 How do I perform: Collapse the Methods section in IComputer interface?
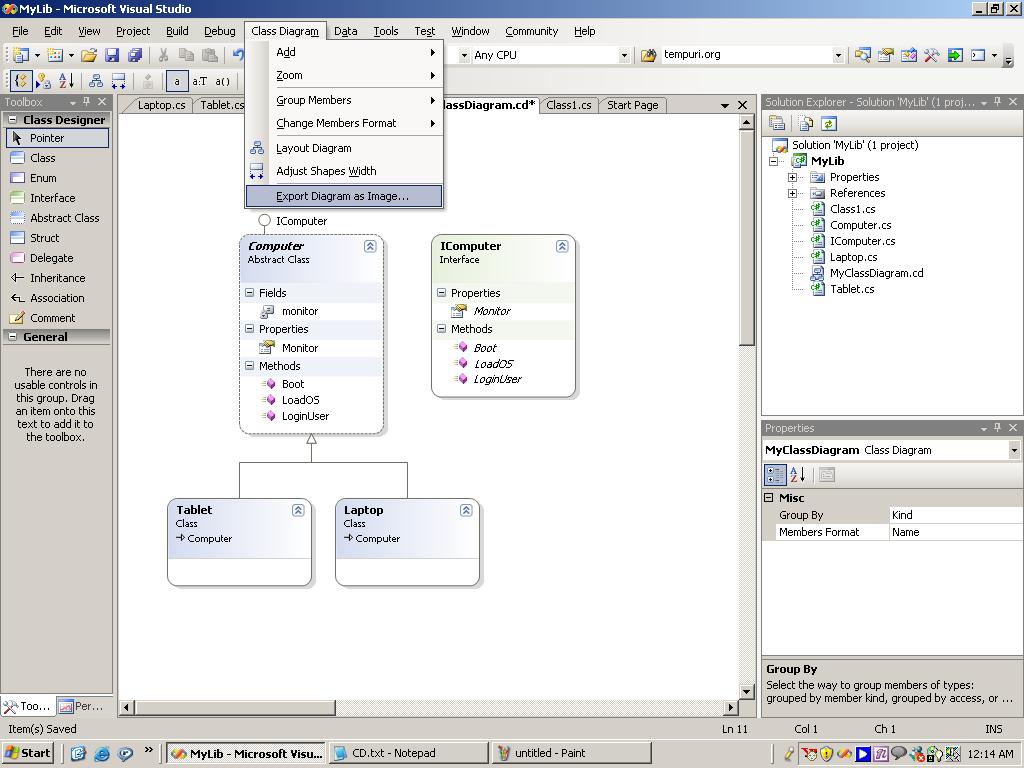pos(441,328)
